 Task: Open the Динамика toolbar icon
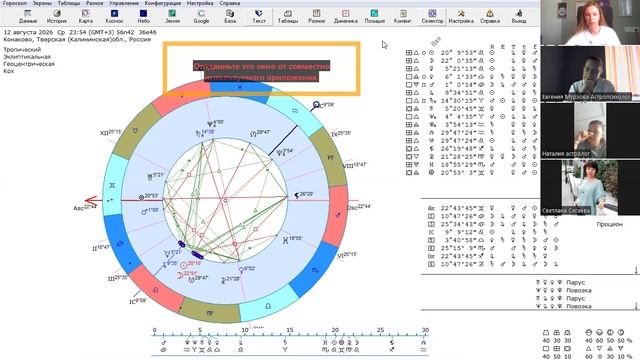click(x=345, y=17)
